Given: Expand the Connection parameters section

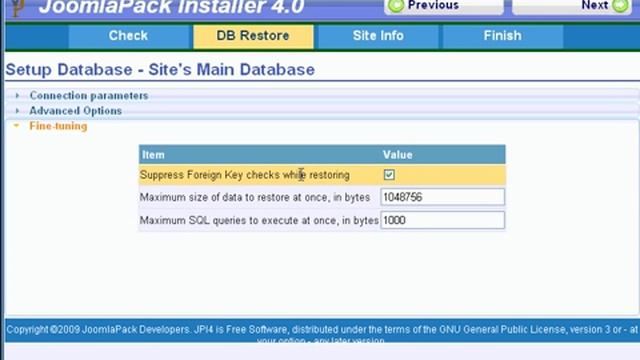Looking at the screenshot, I should click(x=89, y=96).
